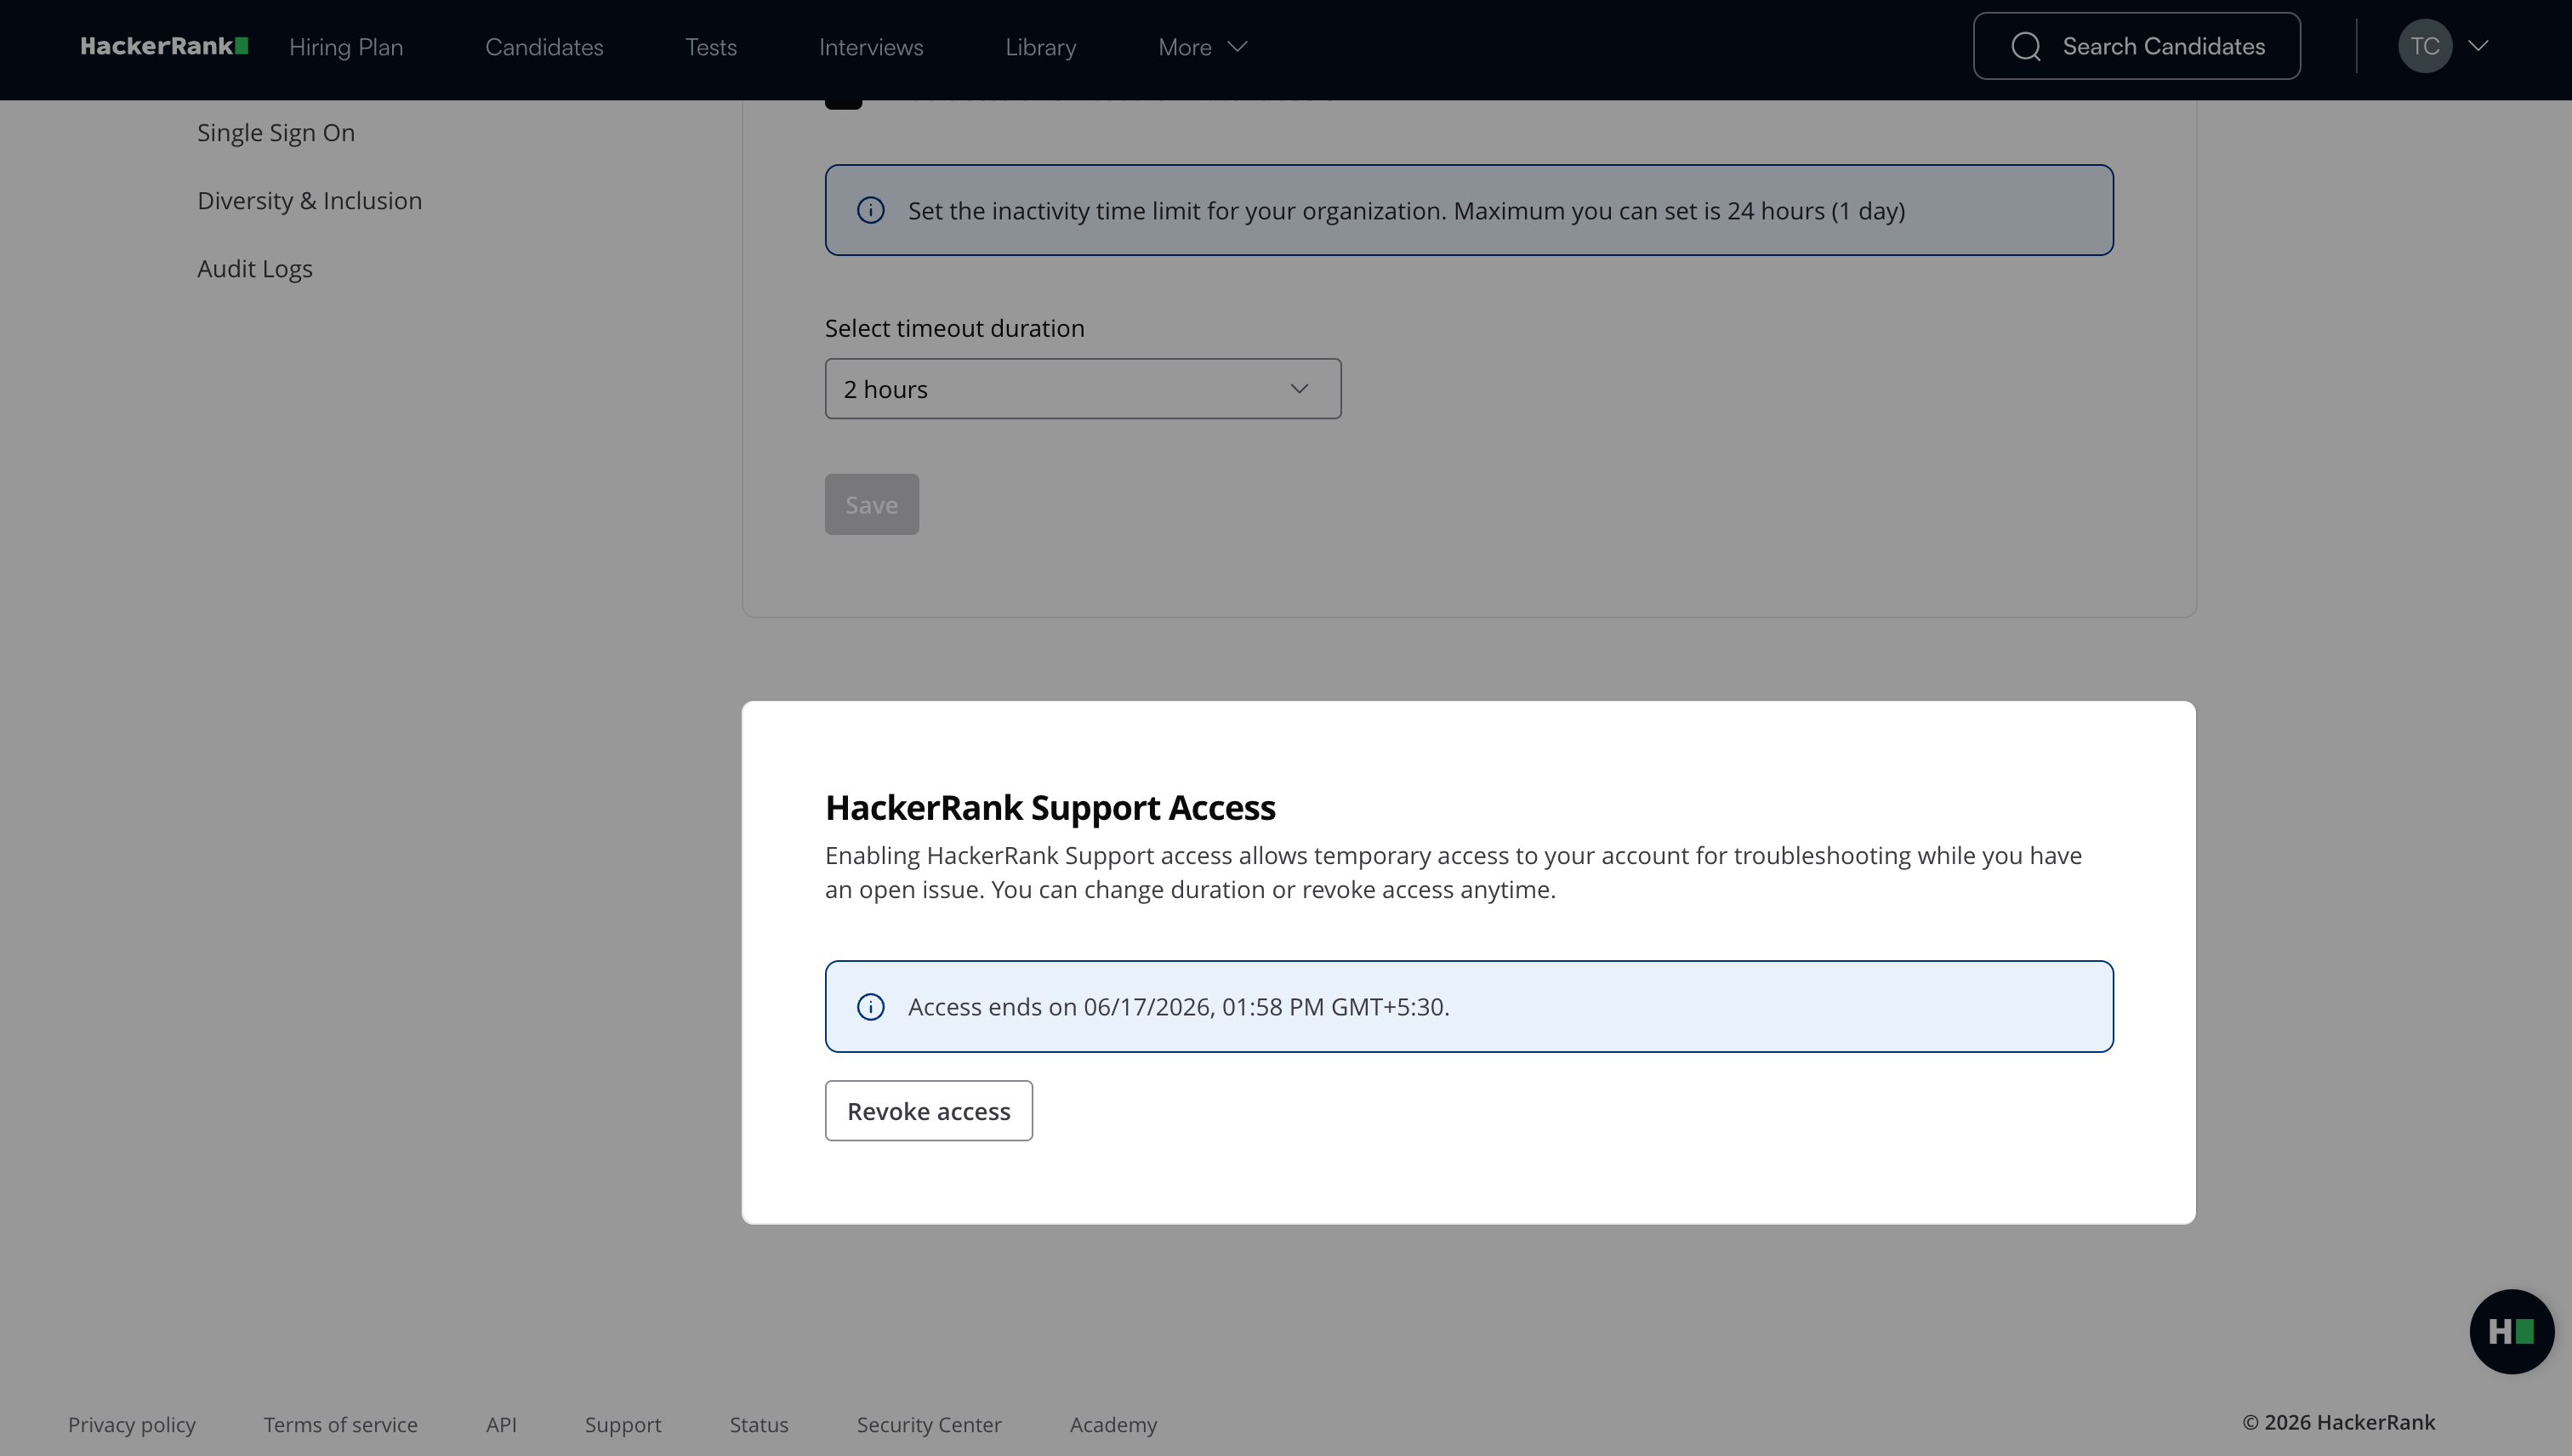Open Terms of service
This screenshot has width=2572, height=1456.
[340, 1424]
